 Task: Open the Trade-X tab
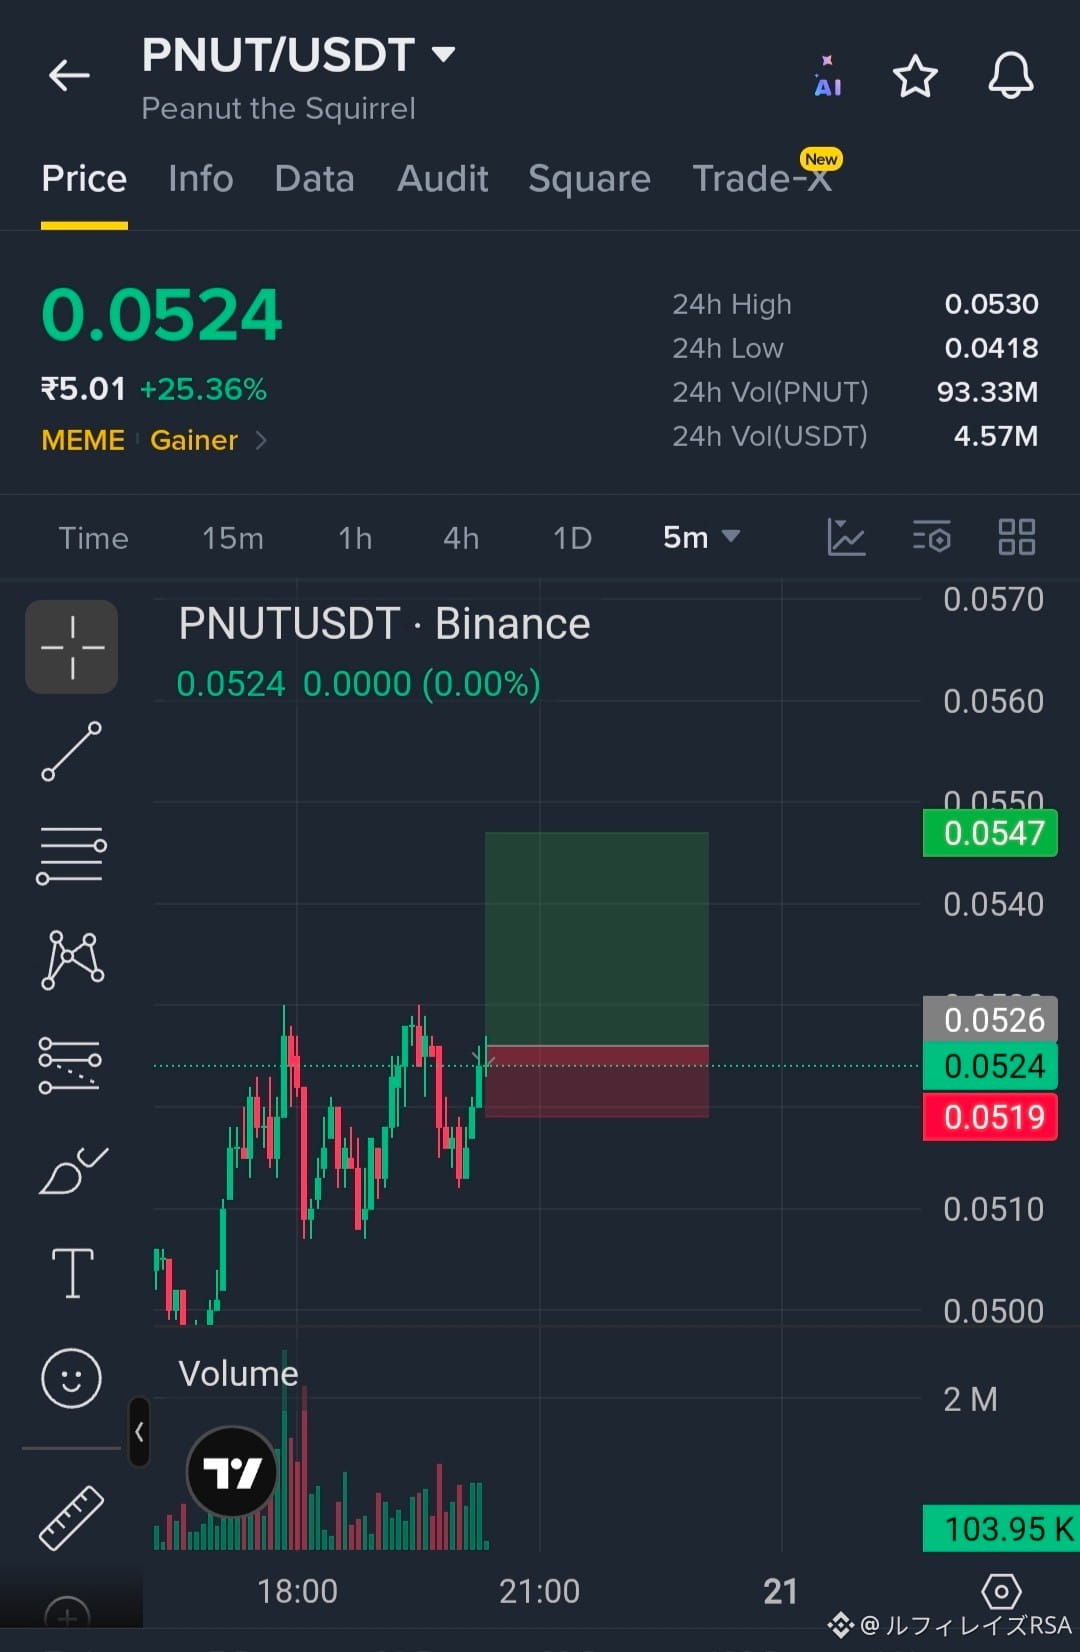coord(762,179)
